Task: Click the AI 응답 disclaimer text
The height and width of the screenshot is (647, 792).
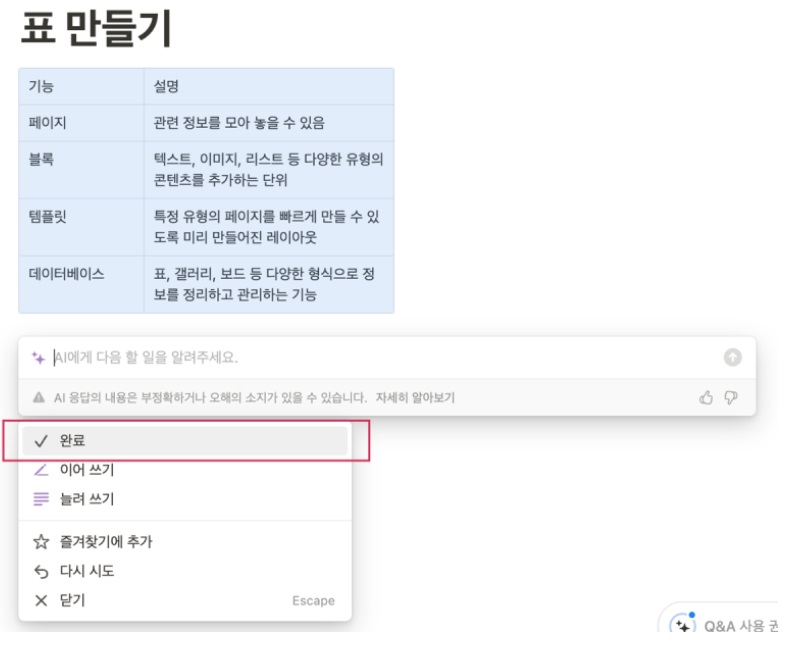Action: (x=210, y=398)
